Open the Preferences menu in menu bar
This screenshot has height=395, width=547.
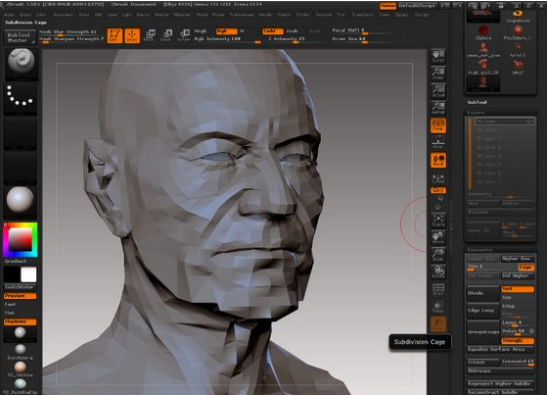click(x=241, y=15)
